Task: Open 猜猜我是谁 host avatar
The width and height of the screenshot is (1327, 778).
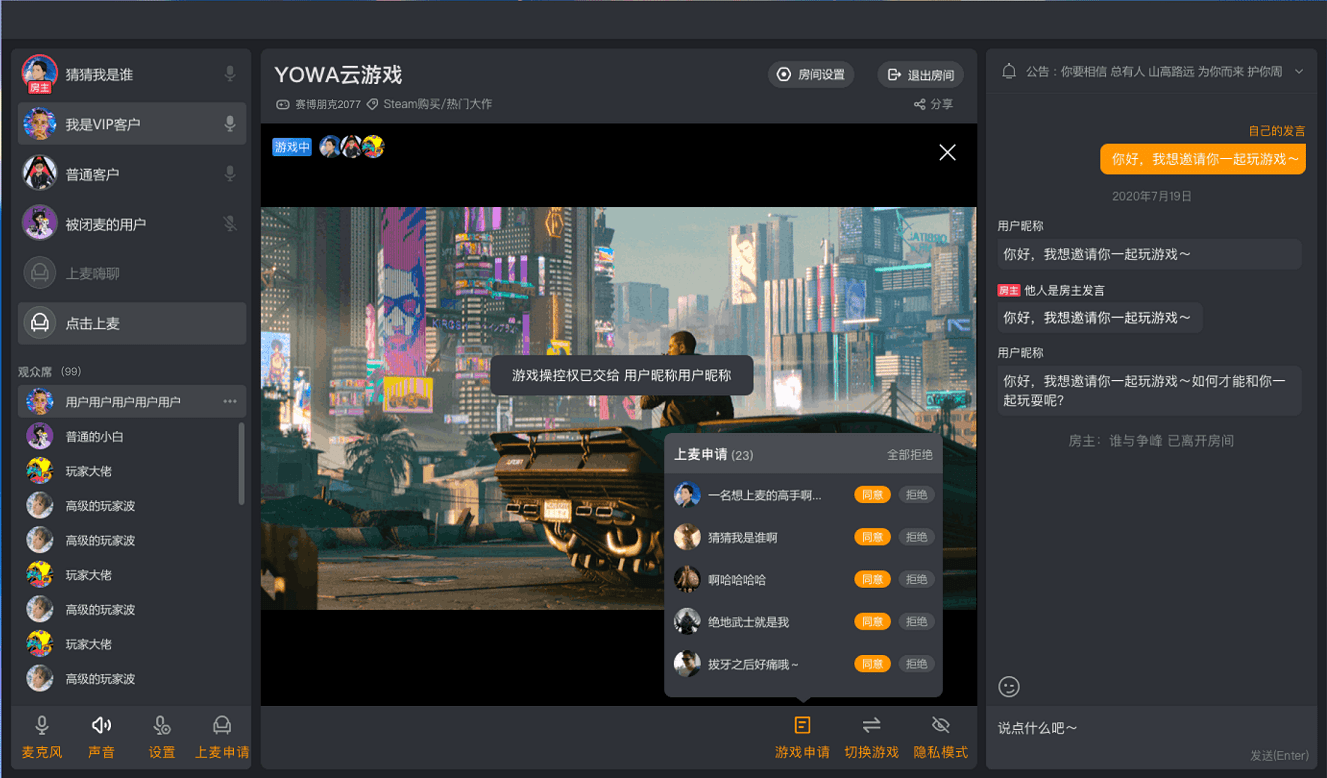Action: (x=39, y=73)
